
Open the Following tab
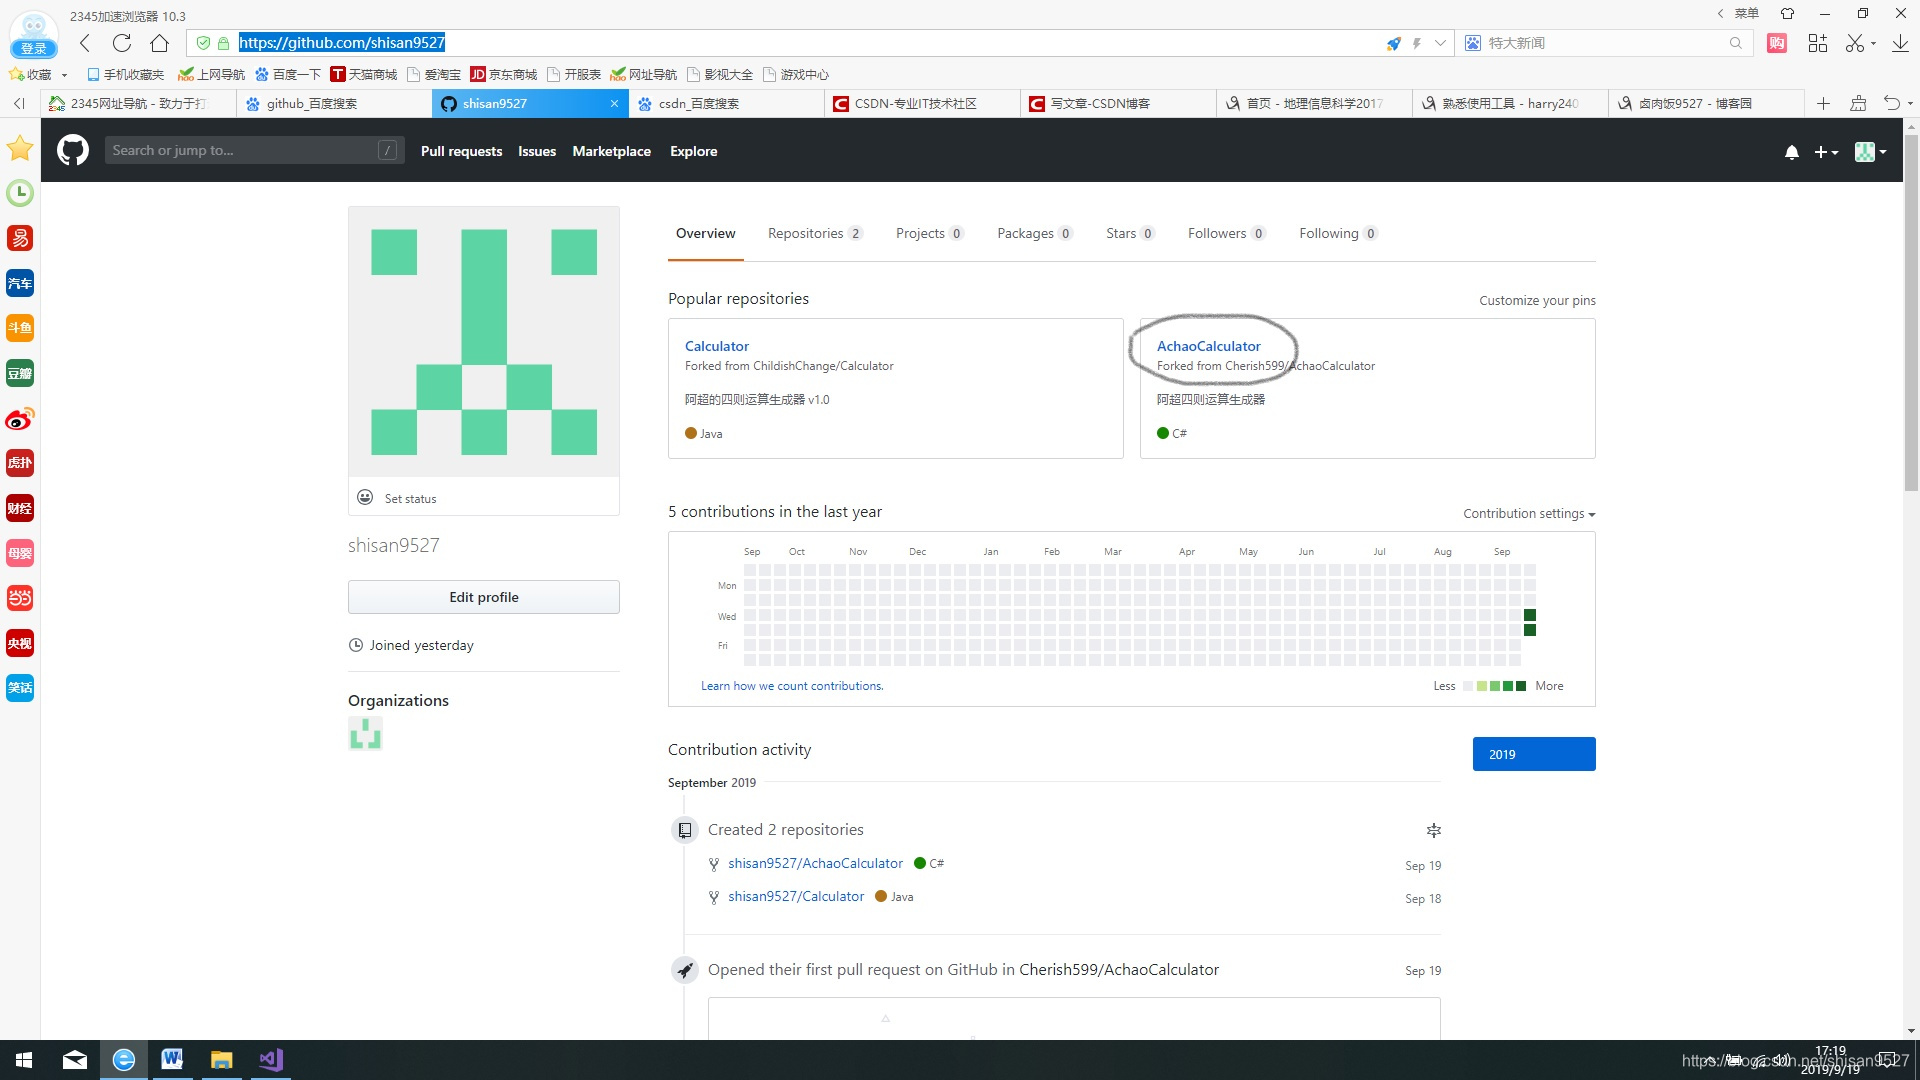(x=1338, y=233)
